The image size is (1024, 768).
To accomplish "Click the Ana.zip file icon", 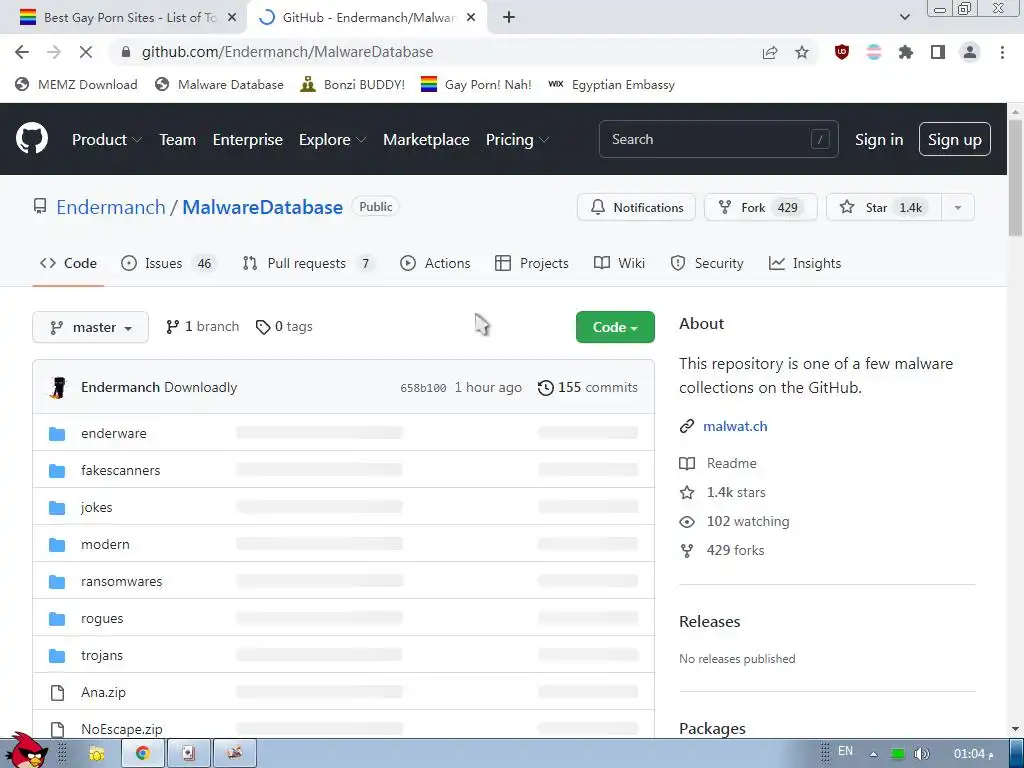I will 57,693.
